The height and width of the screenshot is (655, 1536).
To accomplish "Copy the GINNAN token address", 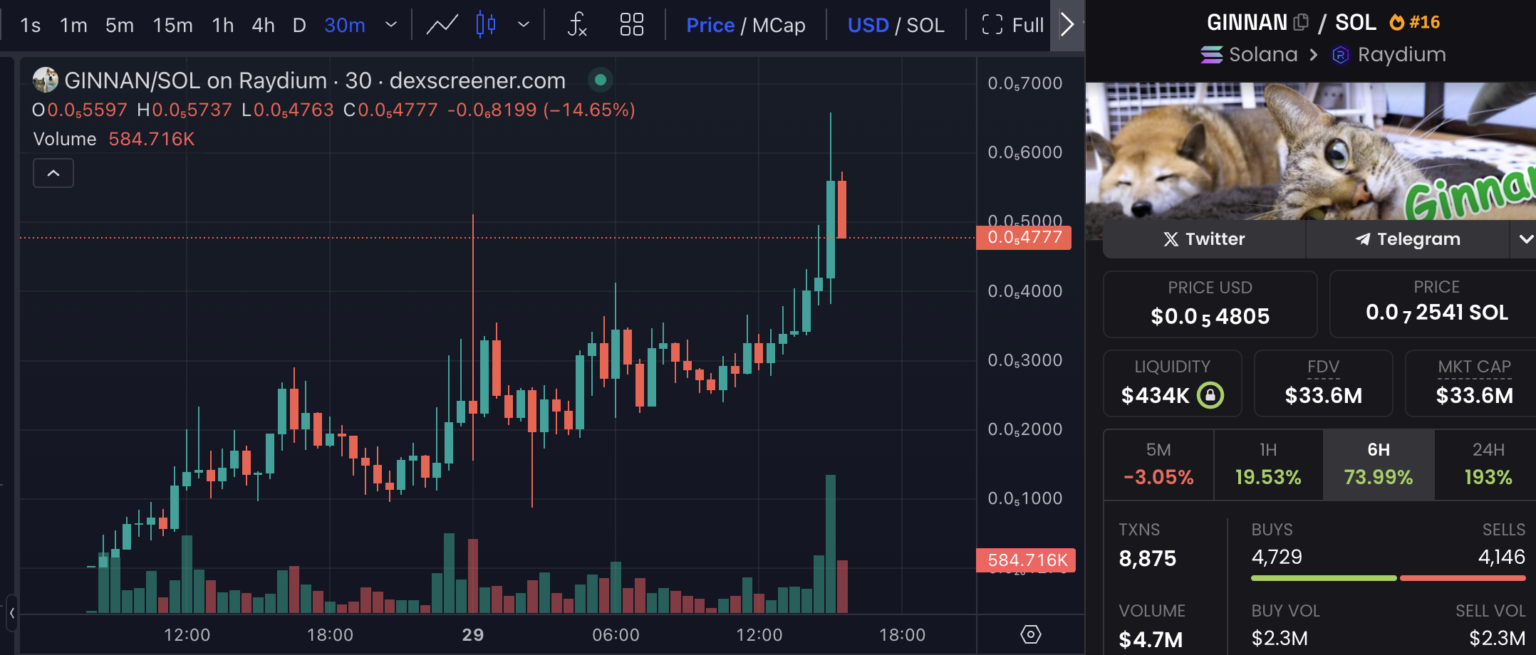I will tap(1301, 22).
